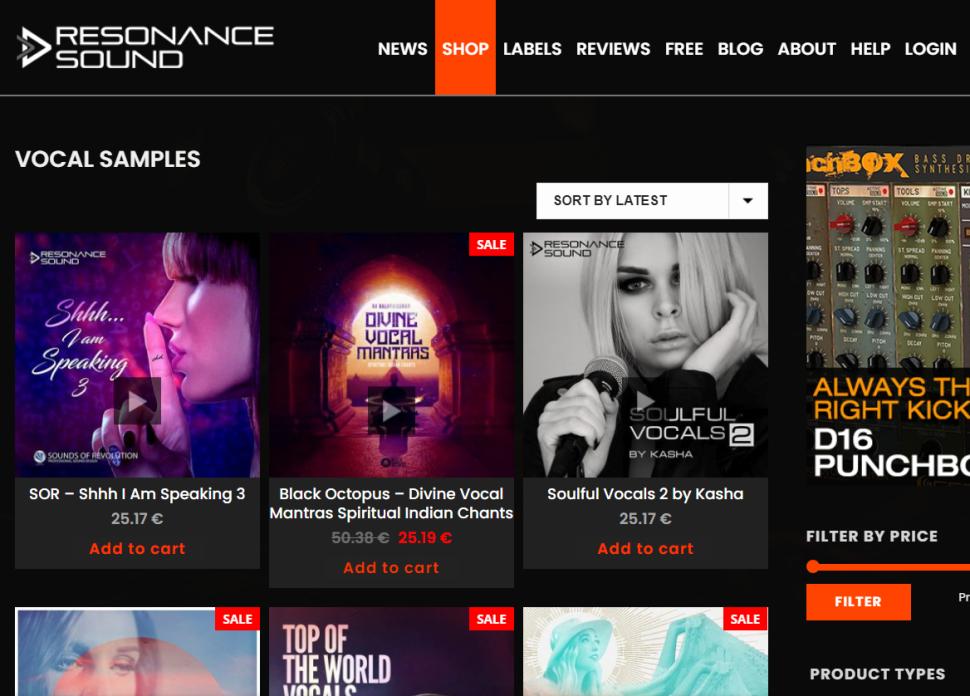Click the bottom-row teal hat woman product thumbnail
This screenshot has width=970, height=696.
(x=646, y=651)
